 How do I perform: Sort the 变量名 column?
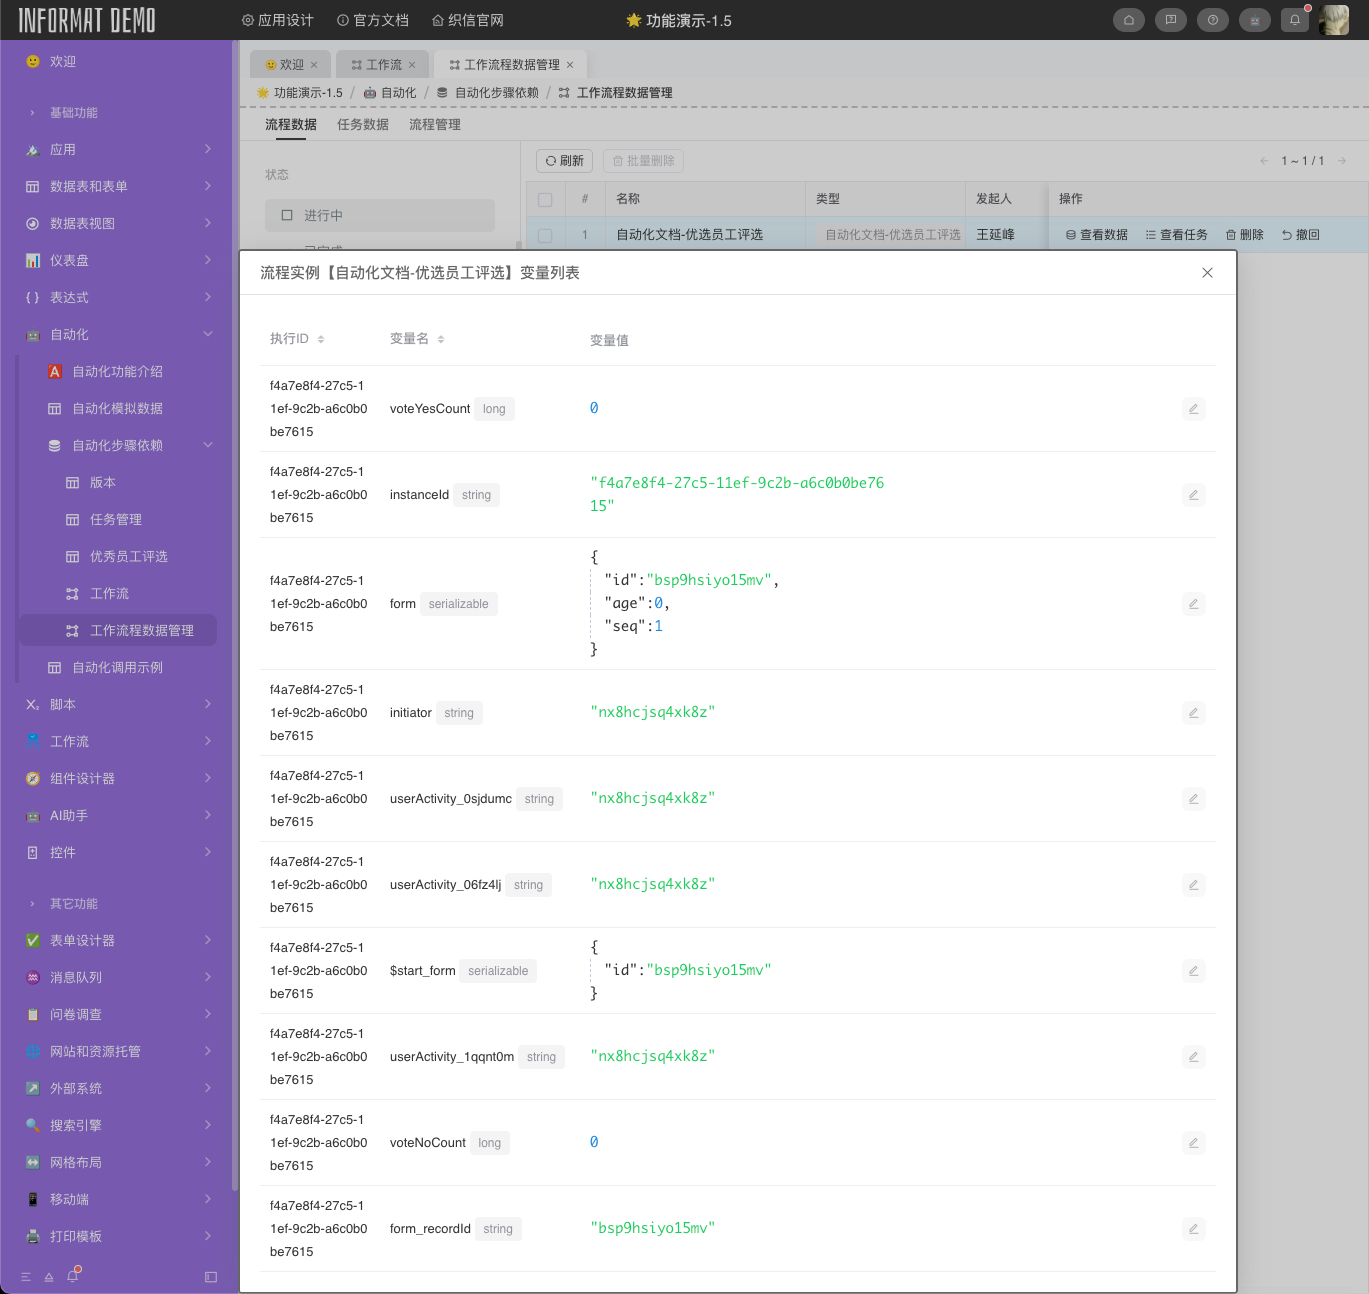(x=441, y=339)
